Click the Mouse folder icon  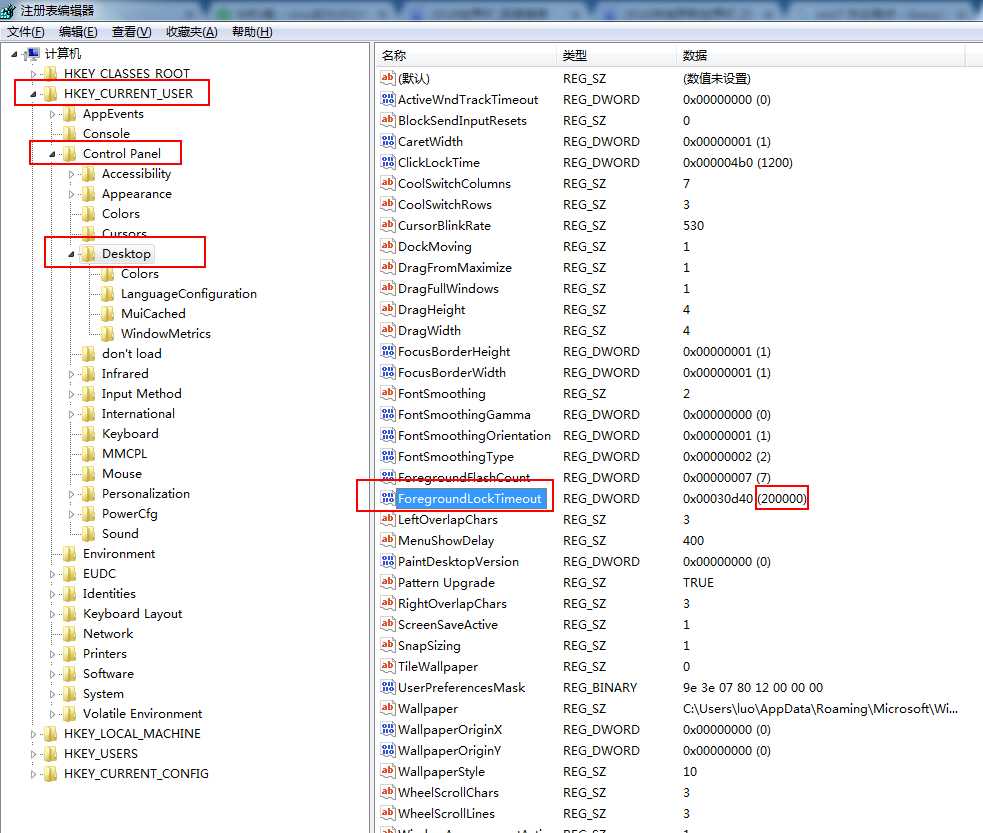pyautogui.click(x=89, y=474)
